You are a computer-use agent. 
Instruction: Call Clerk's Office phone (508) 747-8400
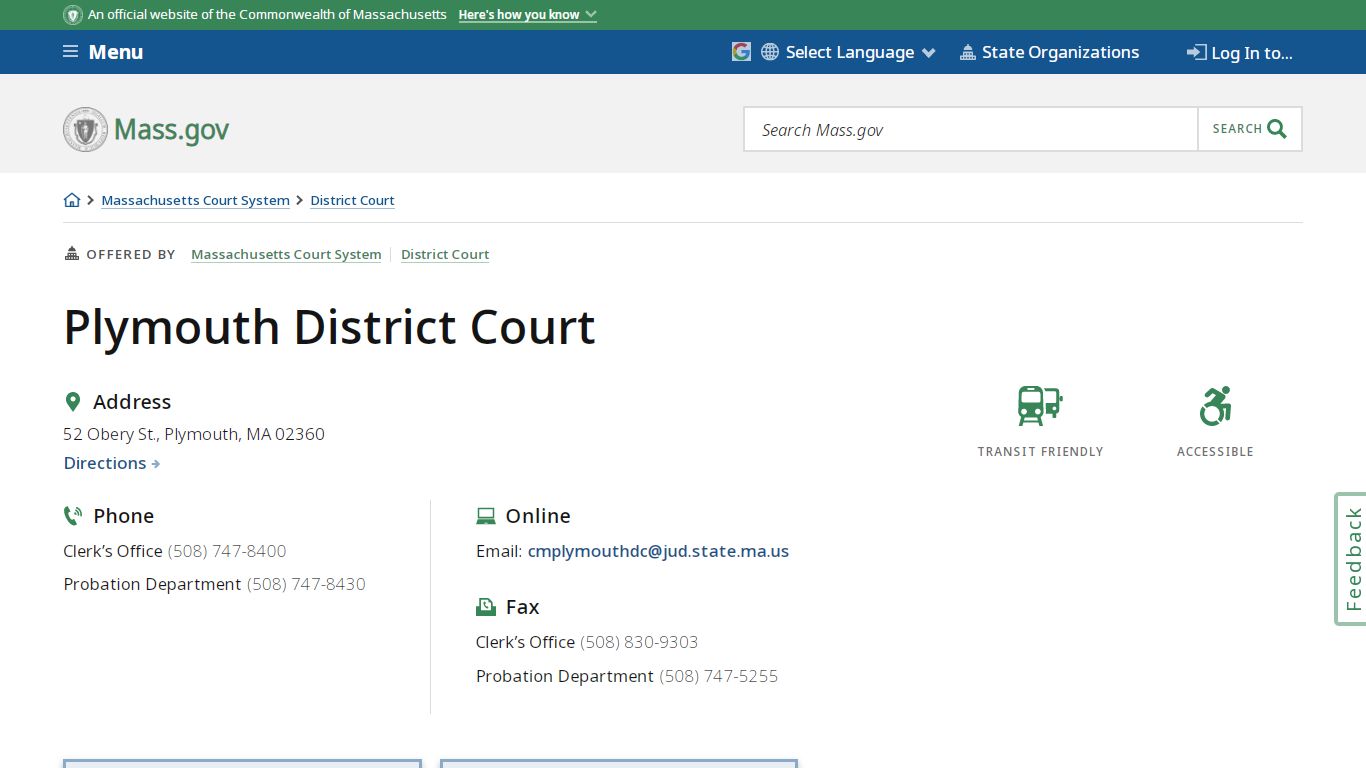(227, 551)
